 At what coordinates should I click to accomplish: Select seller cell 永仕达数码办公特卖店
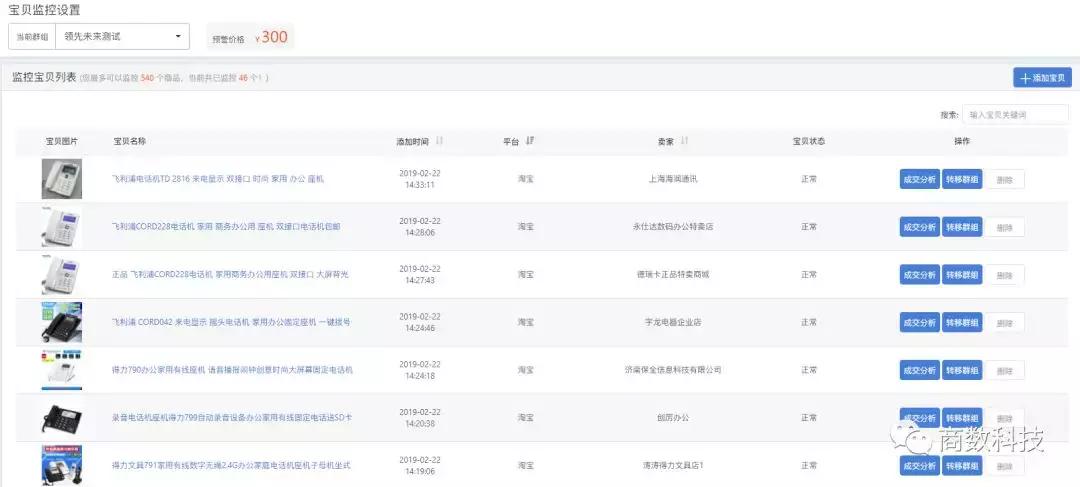[x=673, y=227]
